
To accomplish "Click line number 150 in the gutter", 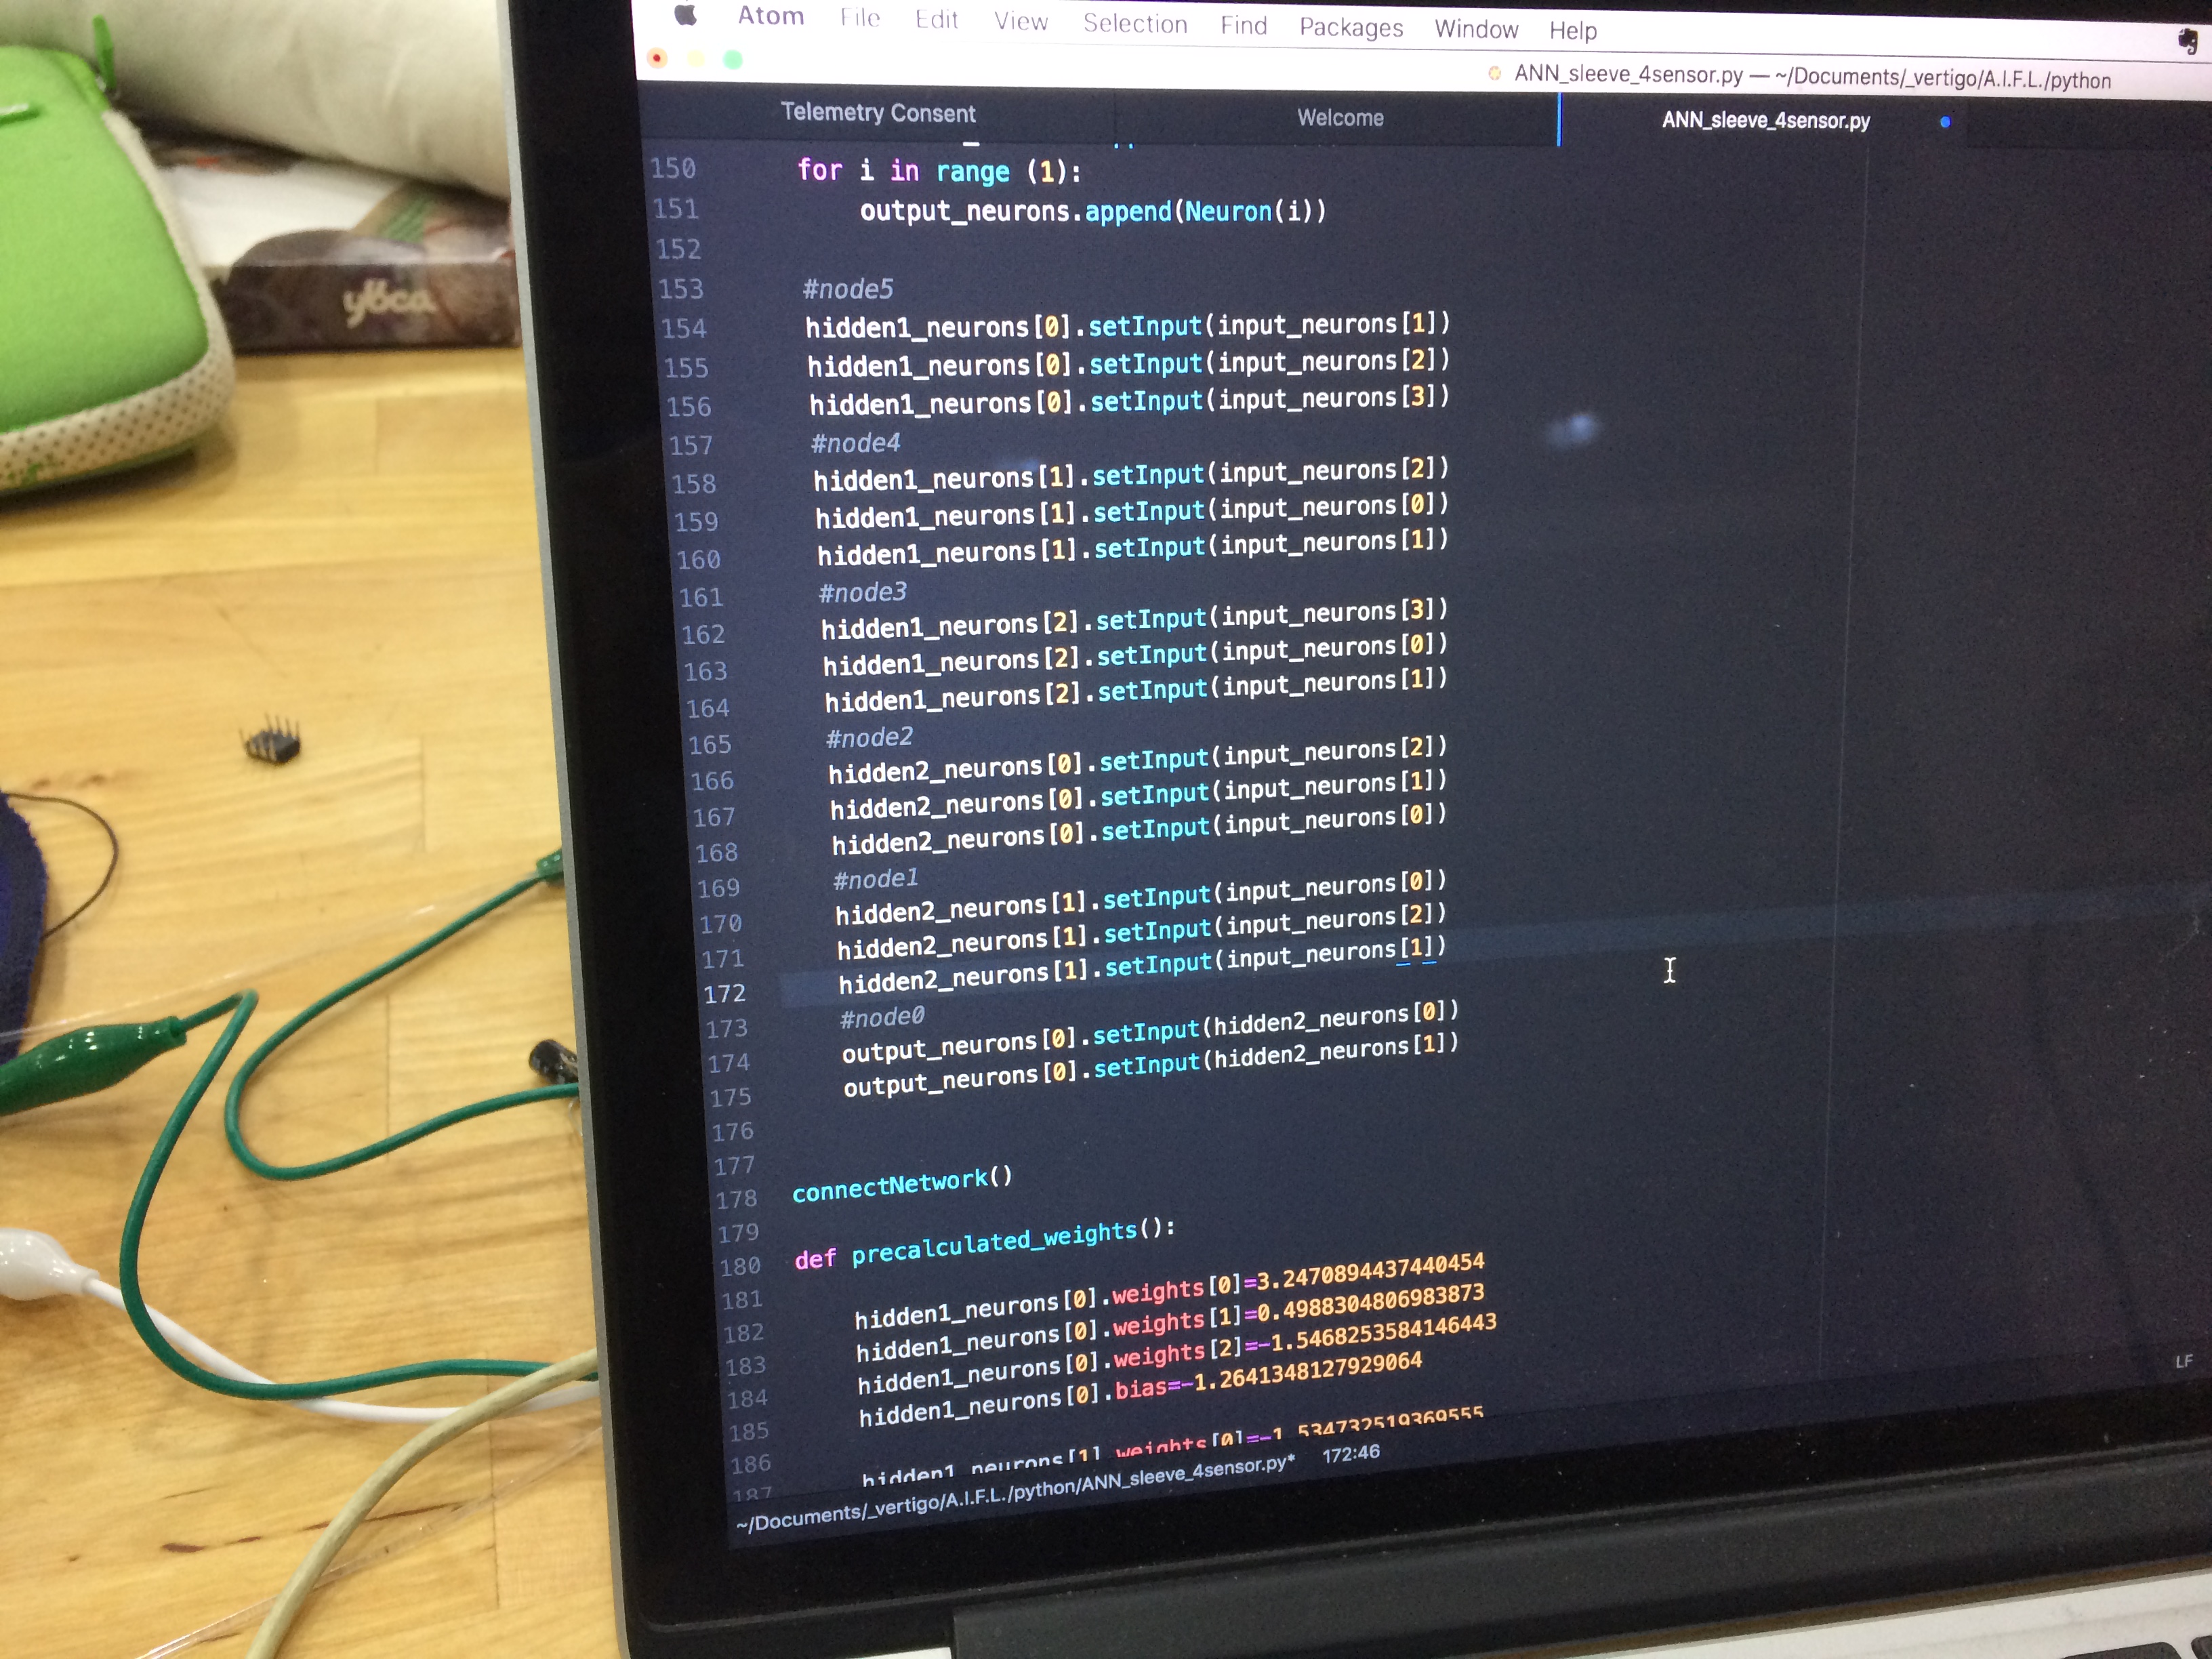I will pyautogui.click(x=673, y=169).
